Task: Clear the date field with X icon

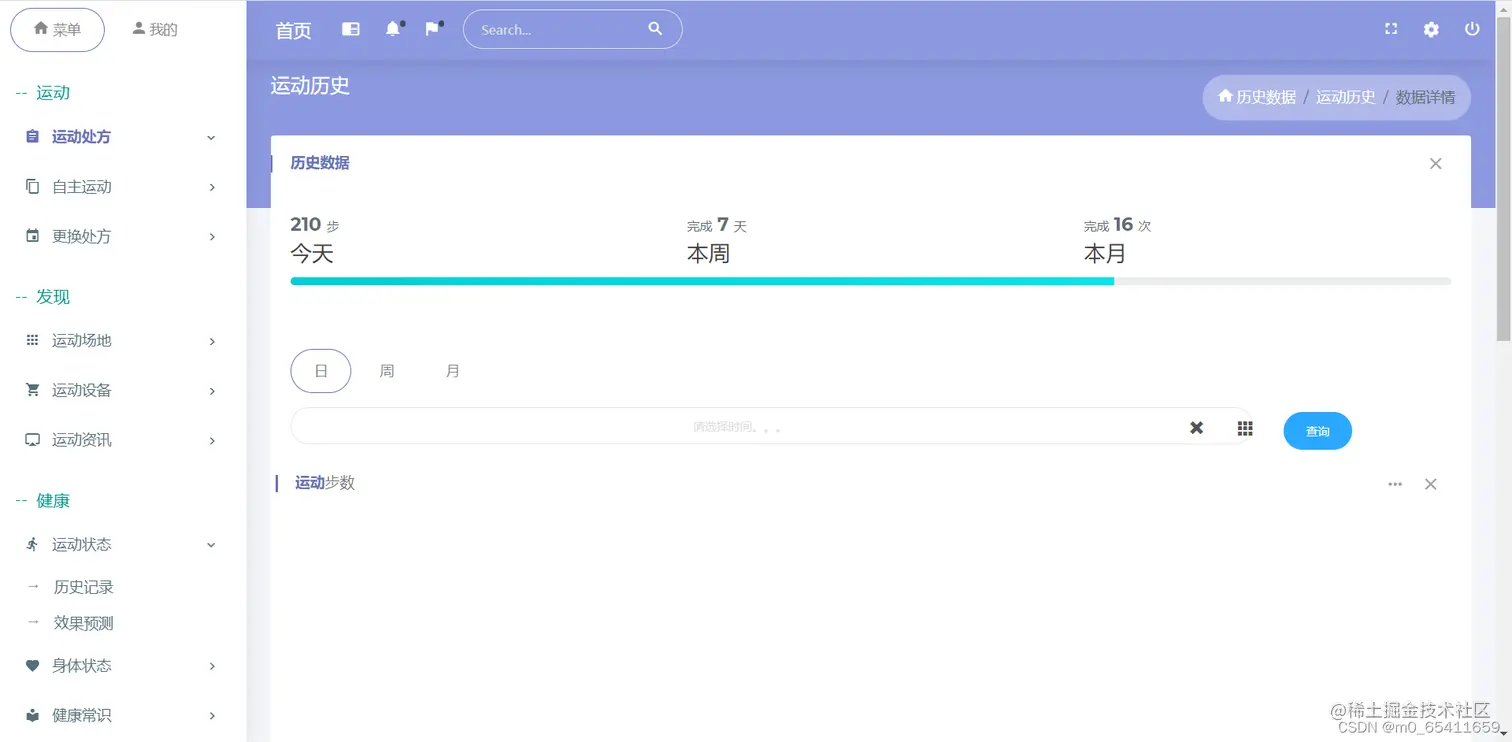Action: 1196,428
